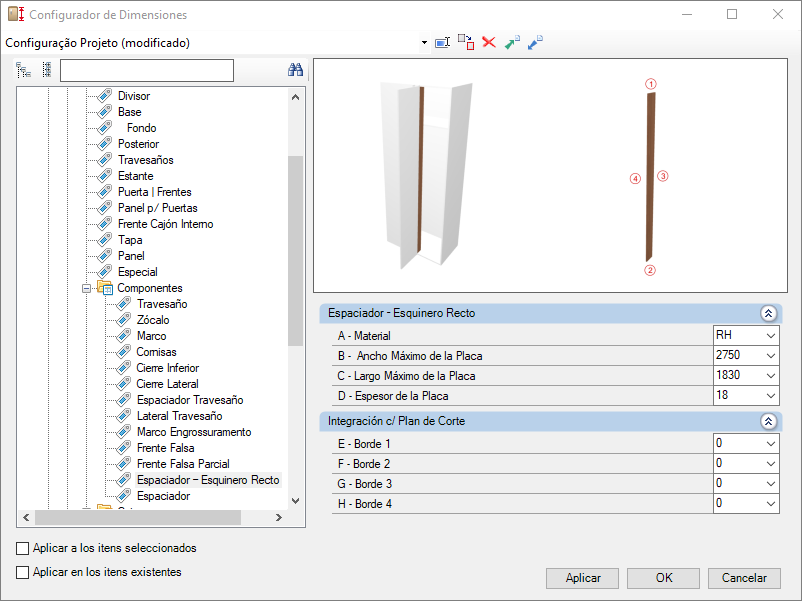Click the Cancelar button
802x601 pixels.
tap(744, 578)
